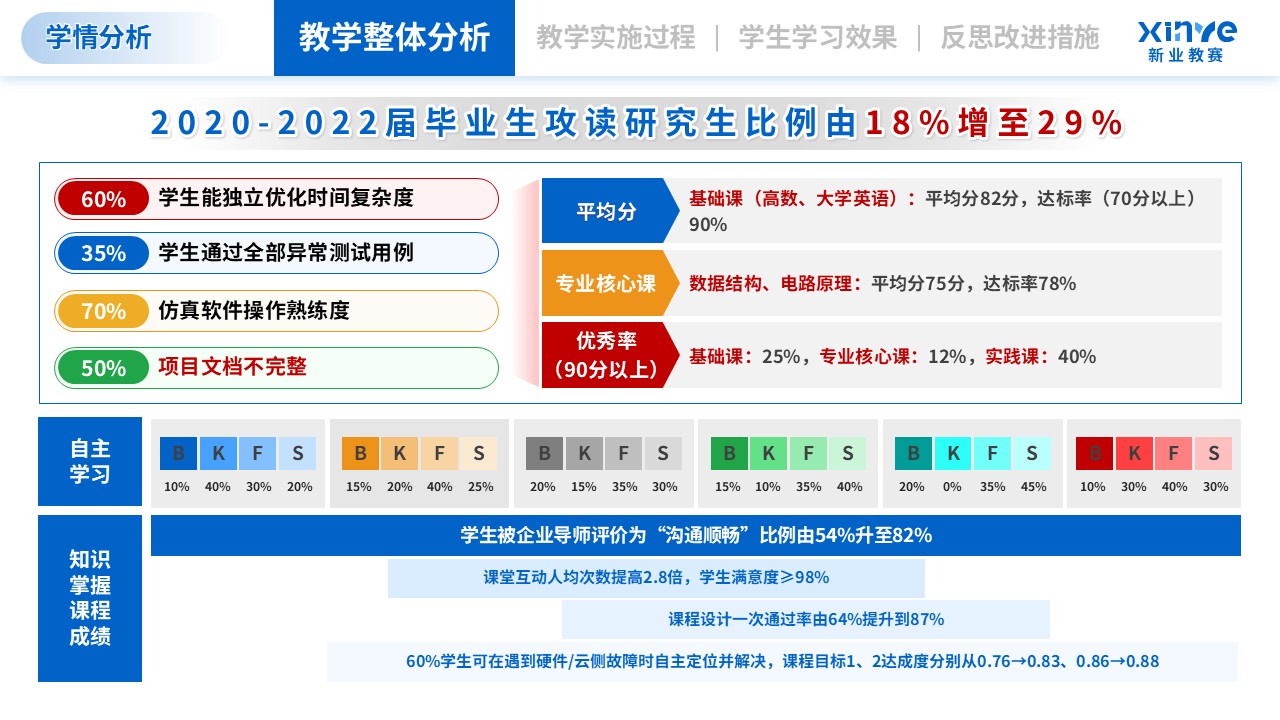Image resolution: width=1280 pixels, height=720 pixels.
Task: Click the 知识掌握课程成绩 side label
Action: (90, 598)
